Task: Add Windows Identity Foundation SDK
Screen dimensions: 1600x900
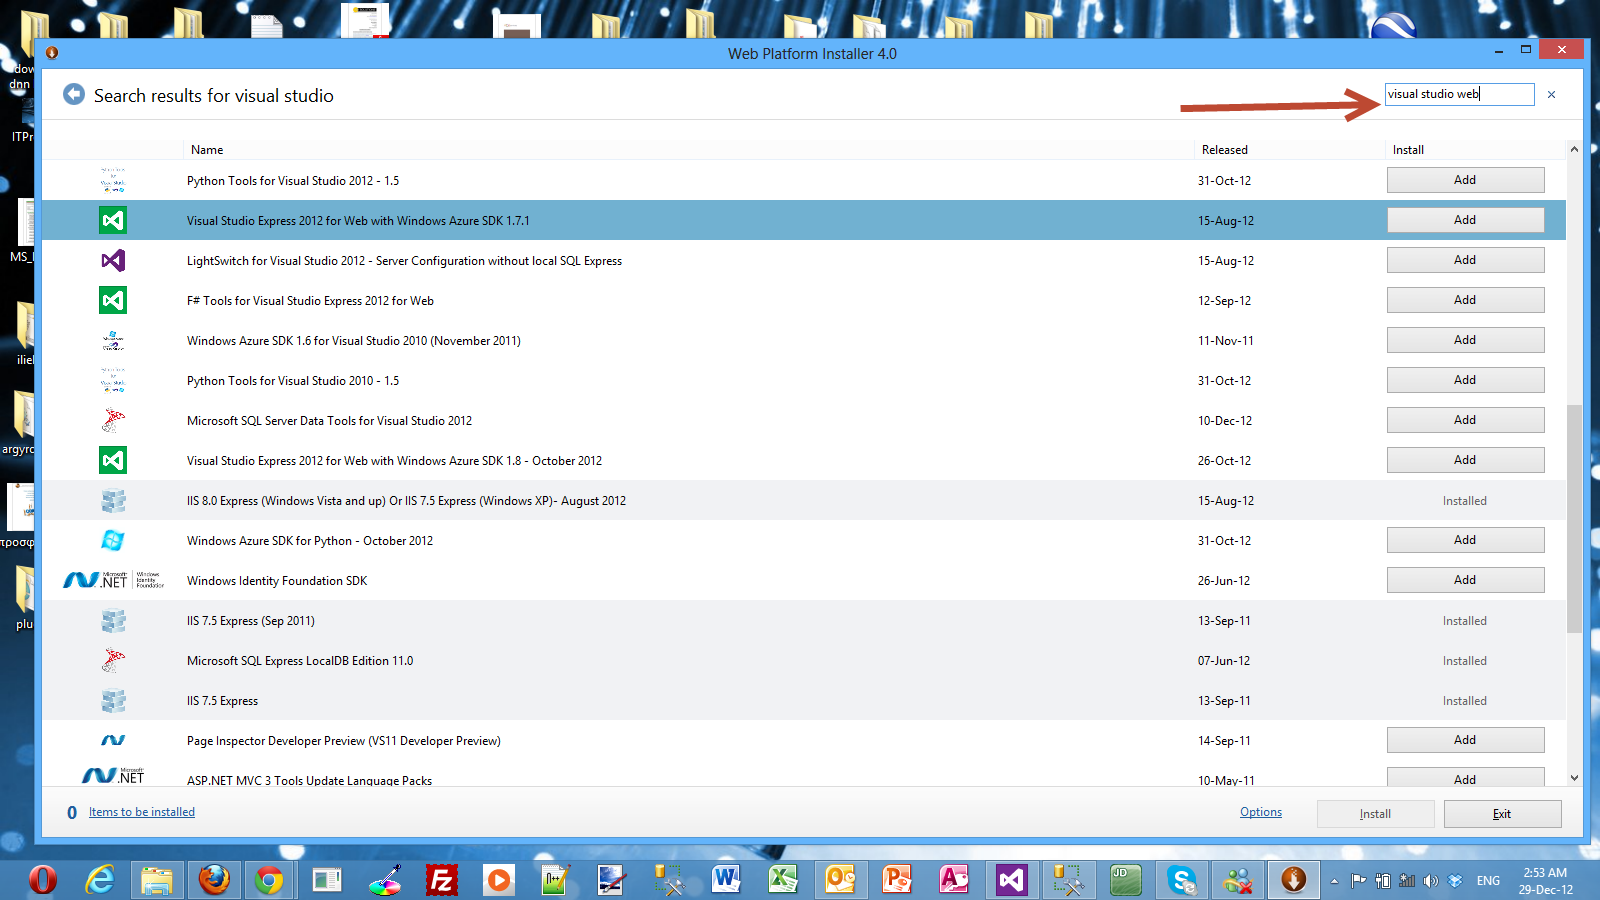Action: (x=1465, y=580)
